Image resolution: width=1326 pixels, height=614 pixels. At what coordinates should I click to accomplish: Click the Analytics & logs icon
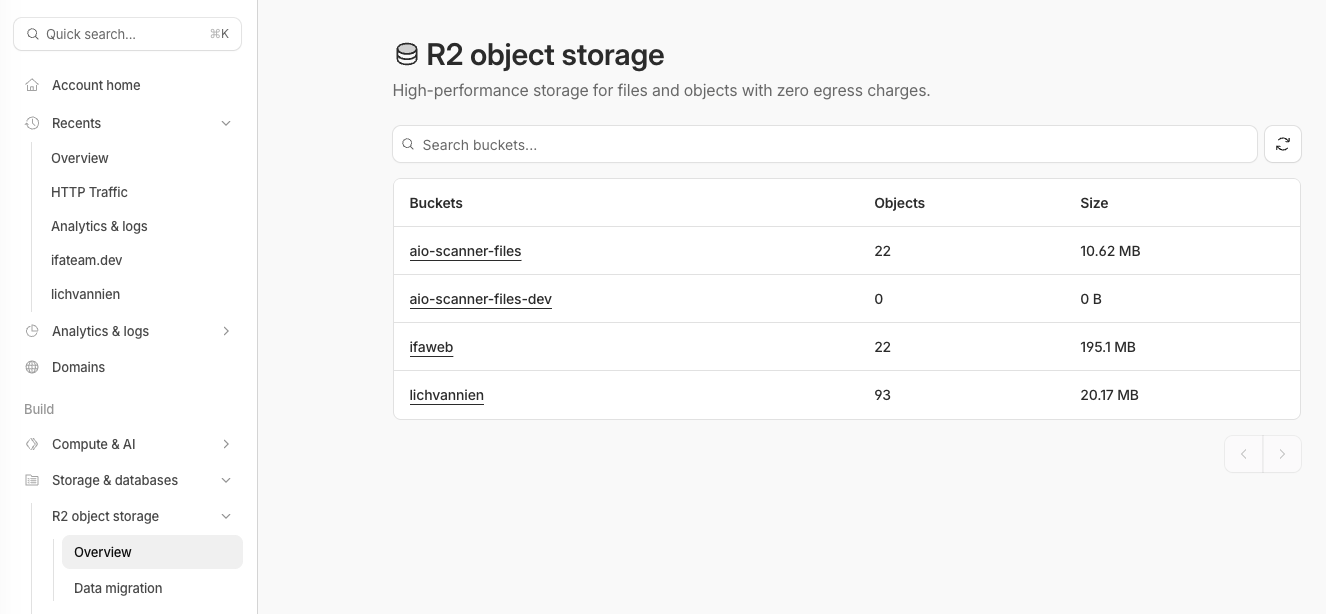pyautogui.click(x=31, y=331)
